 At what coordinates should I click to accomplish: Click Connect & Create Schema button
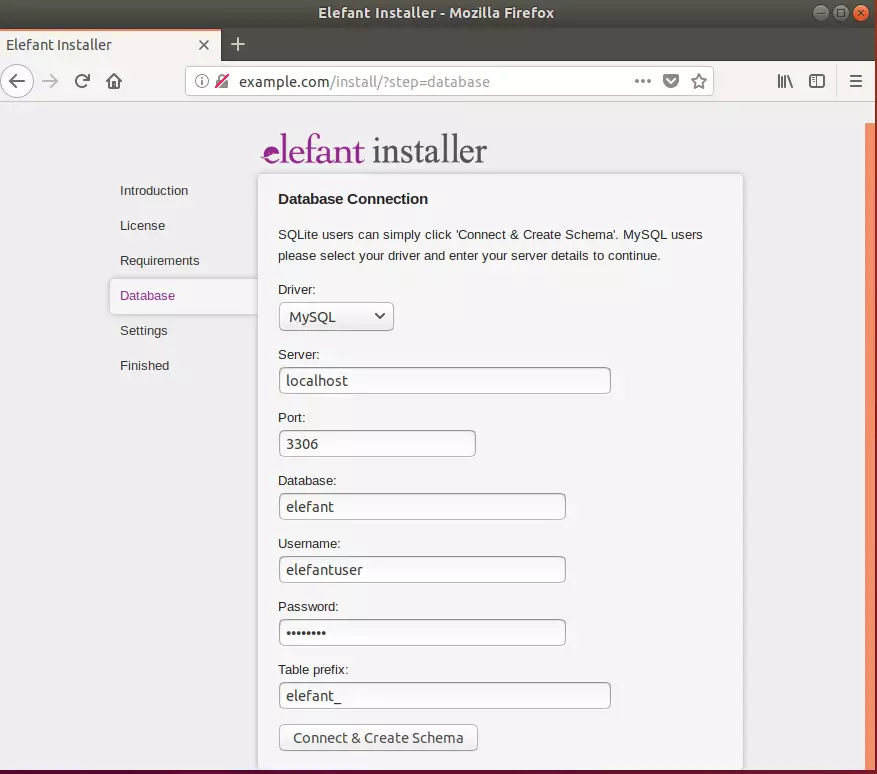[378, 738]
